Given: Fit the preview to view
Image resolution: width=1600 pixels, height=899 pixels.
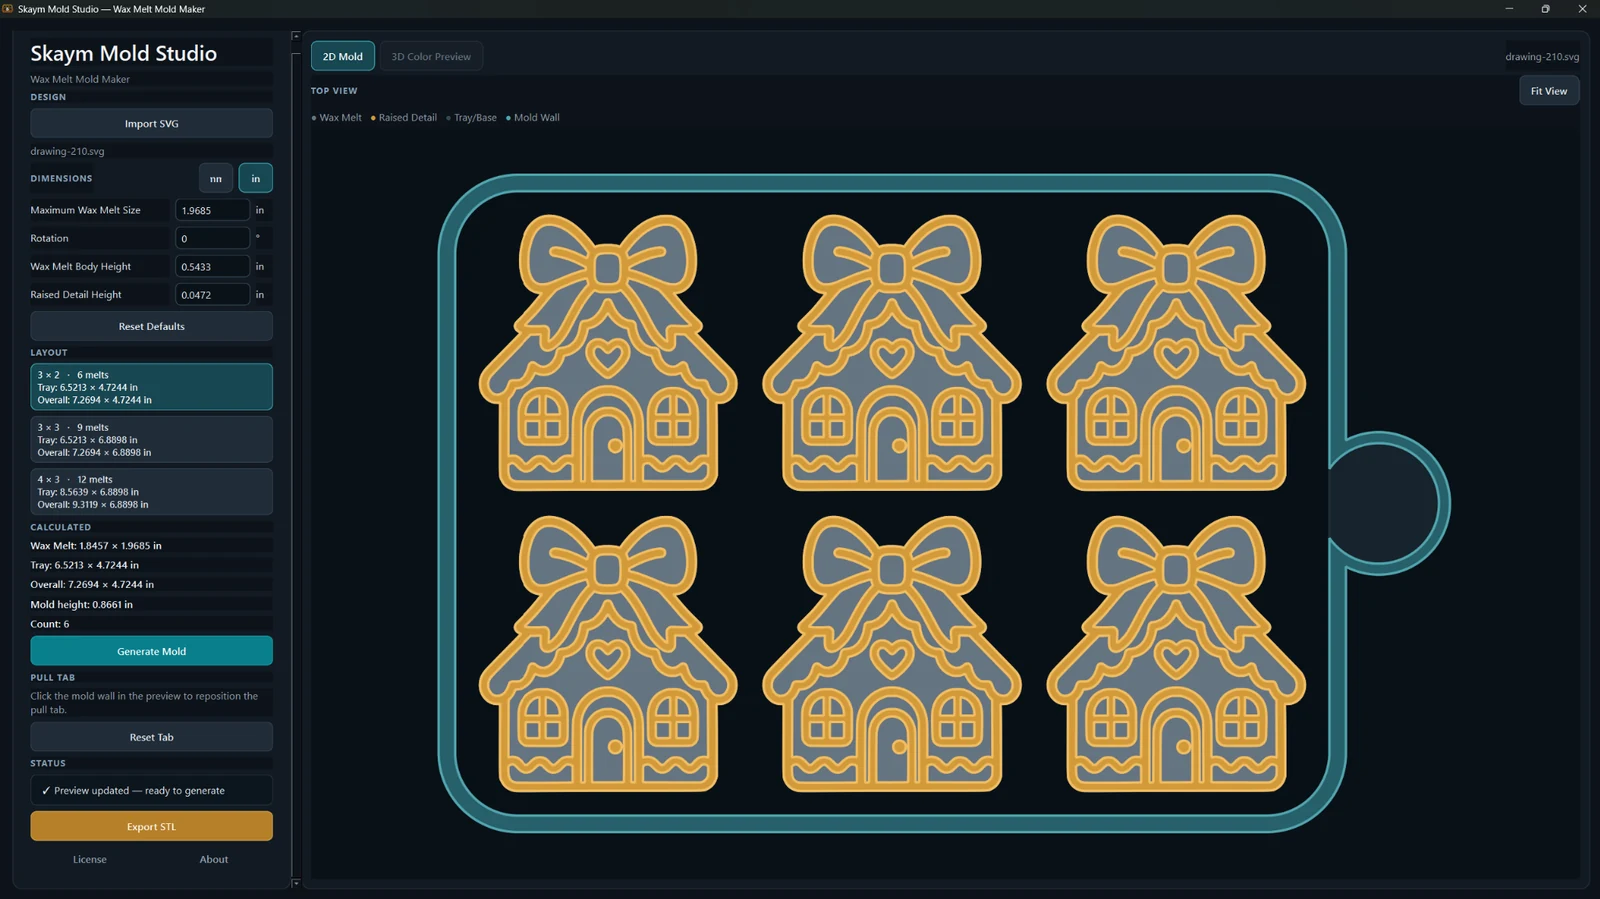Looking at the screenshot, I should [1549, 91].
